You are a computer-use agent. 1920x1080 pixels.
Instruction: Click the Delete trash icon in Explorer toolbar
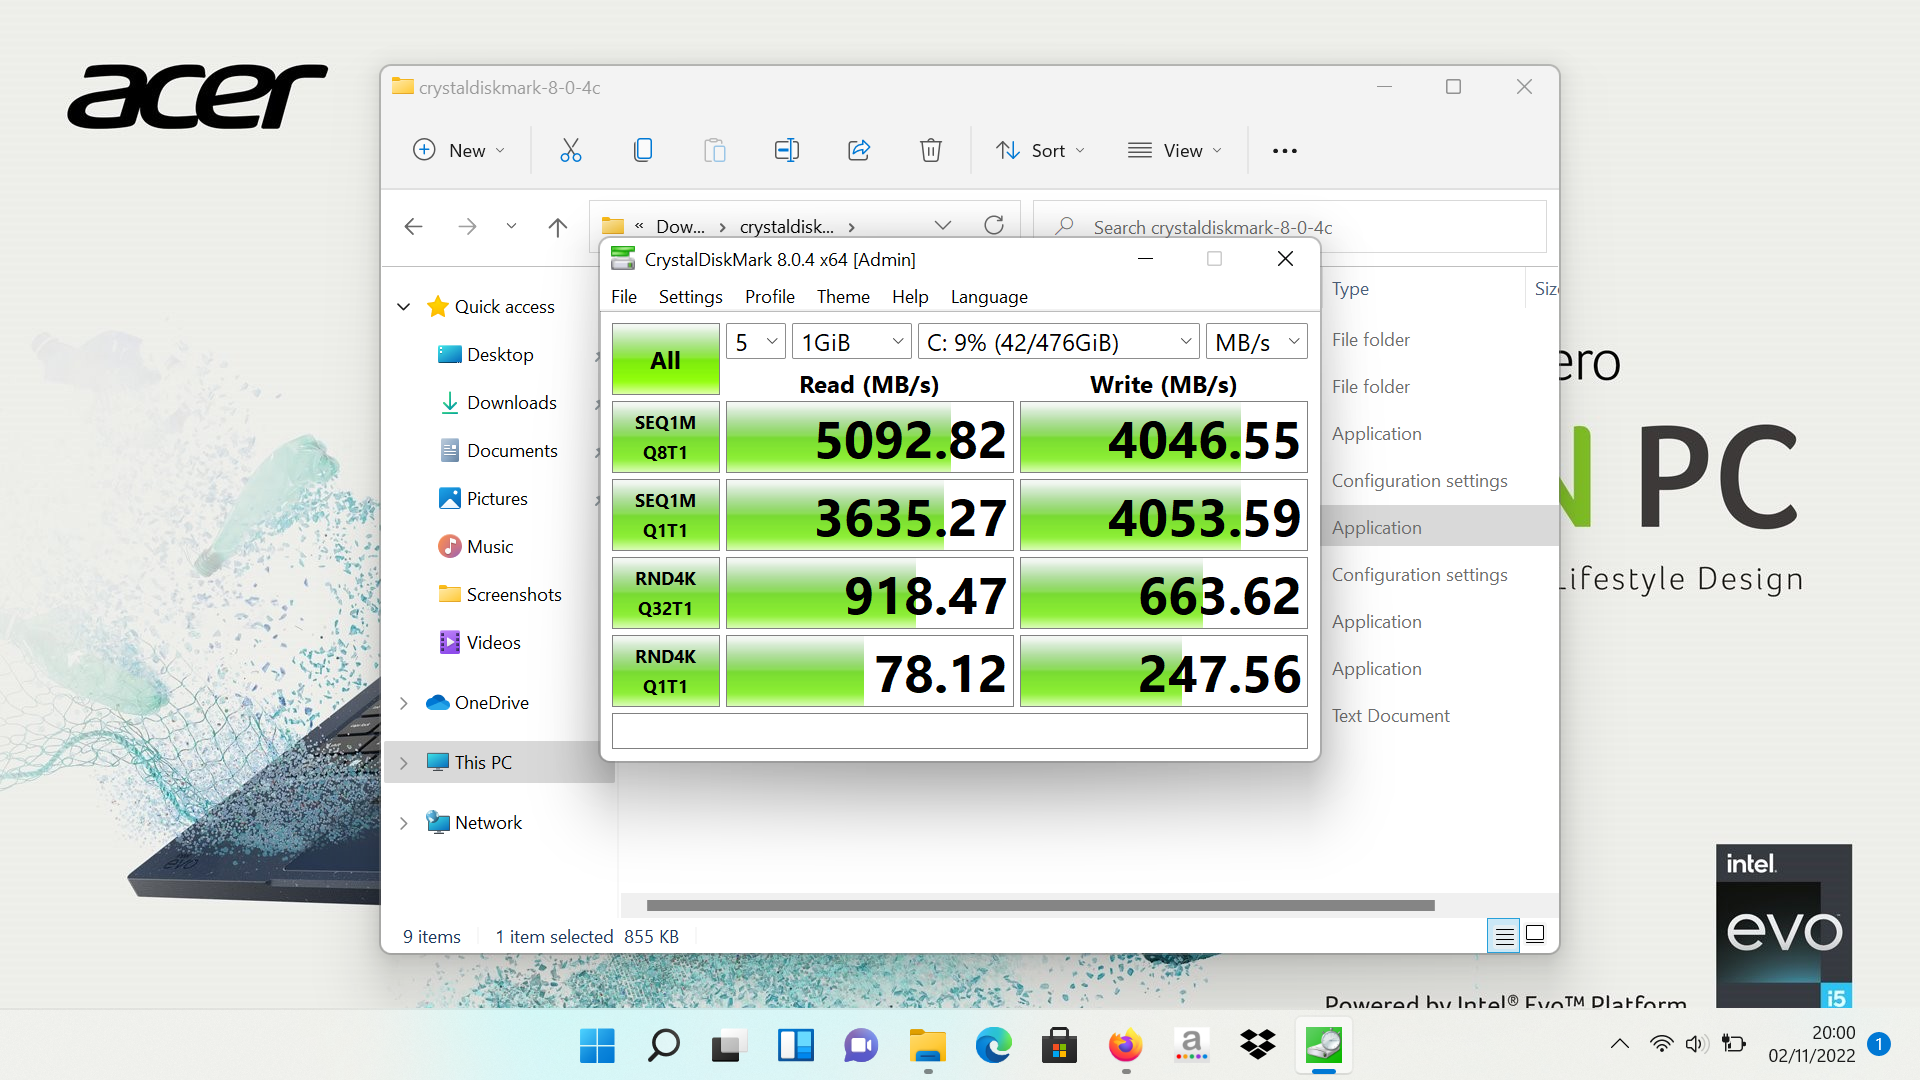[931, 150]
